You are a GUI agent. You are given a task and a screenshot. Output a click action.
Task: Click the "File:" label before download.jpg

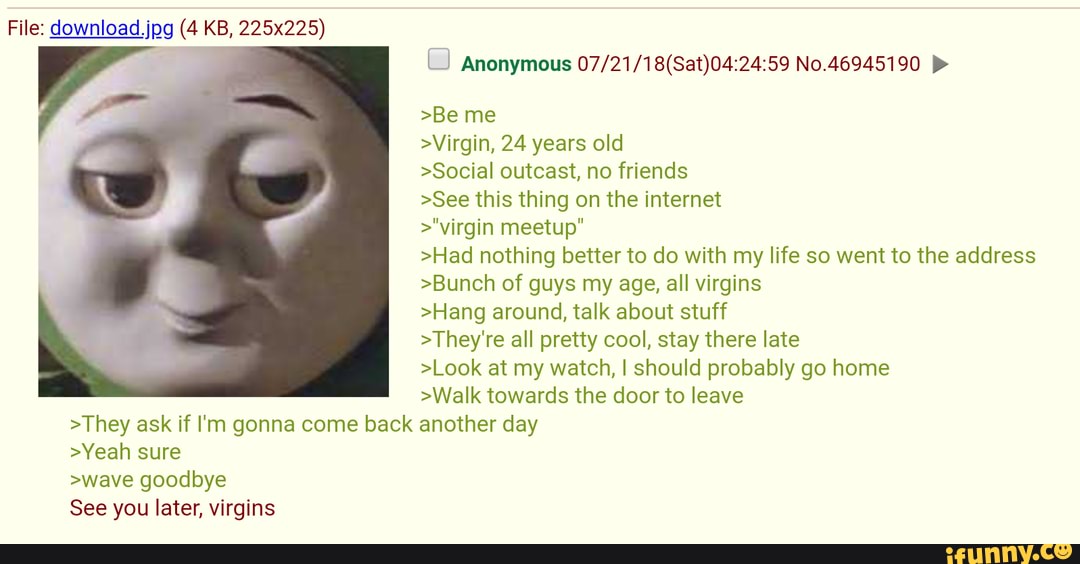point(26,28)
